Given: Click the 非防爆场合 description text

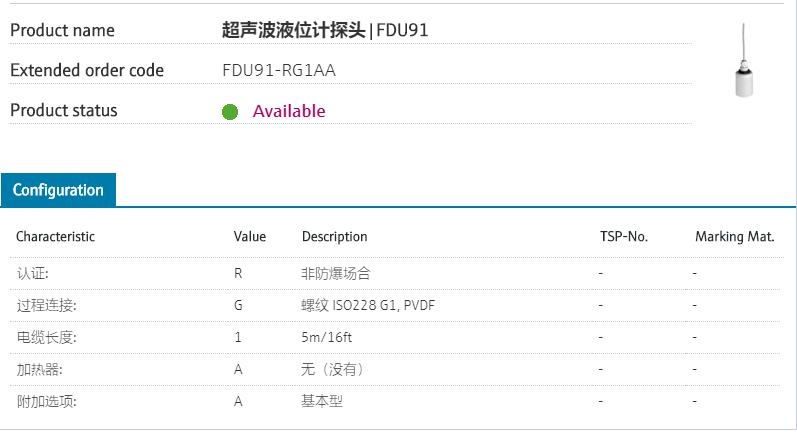Looking at the screenshot, I should tap(336, 273).
